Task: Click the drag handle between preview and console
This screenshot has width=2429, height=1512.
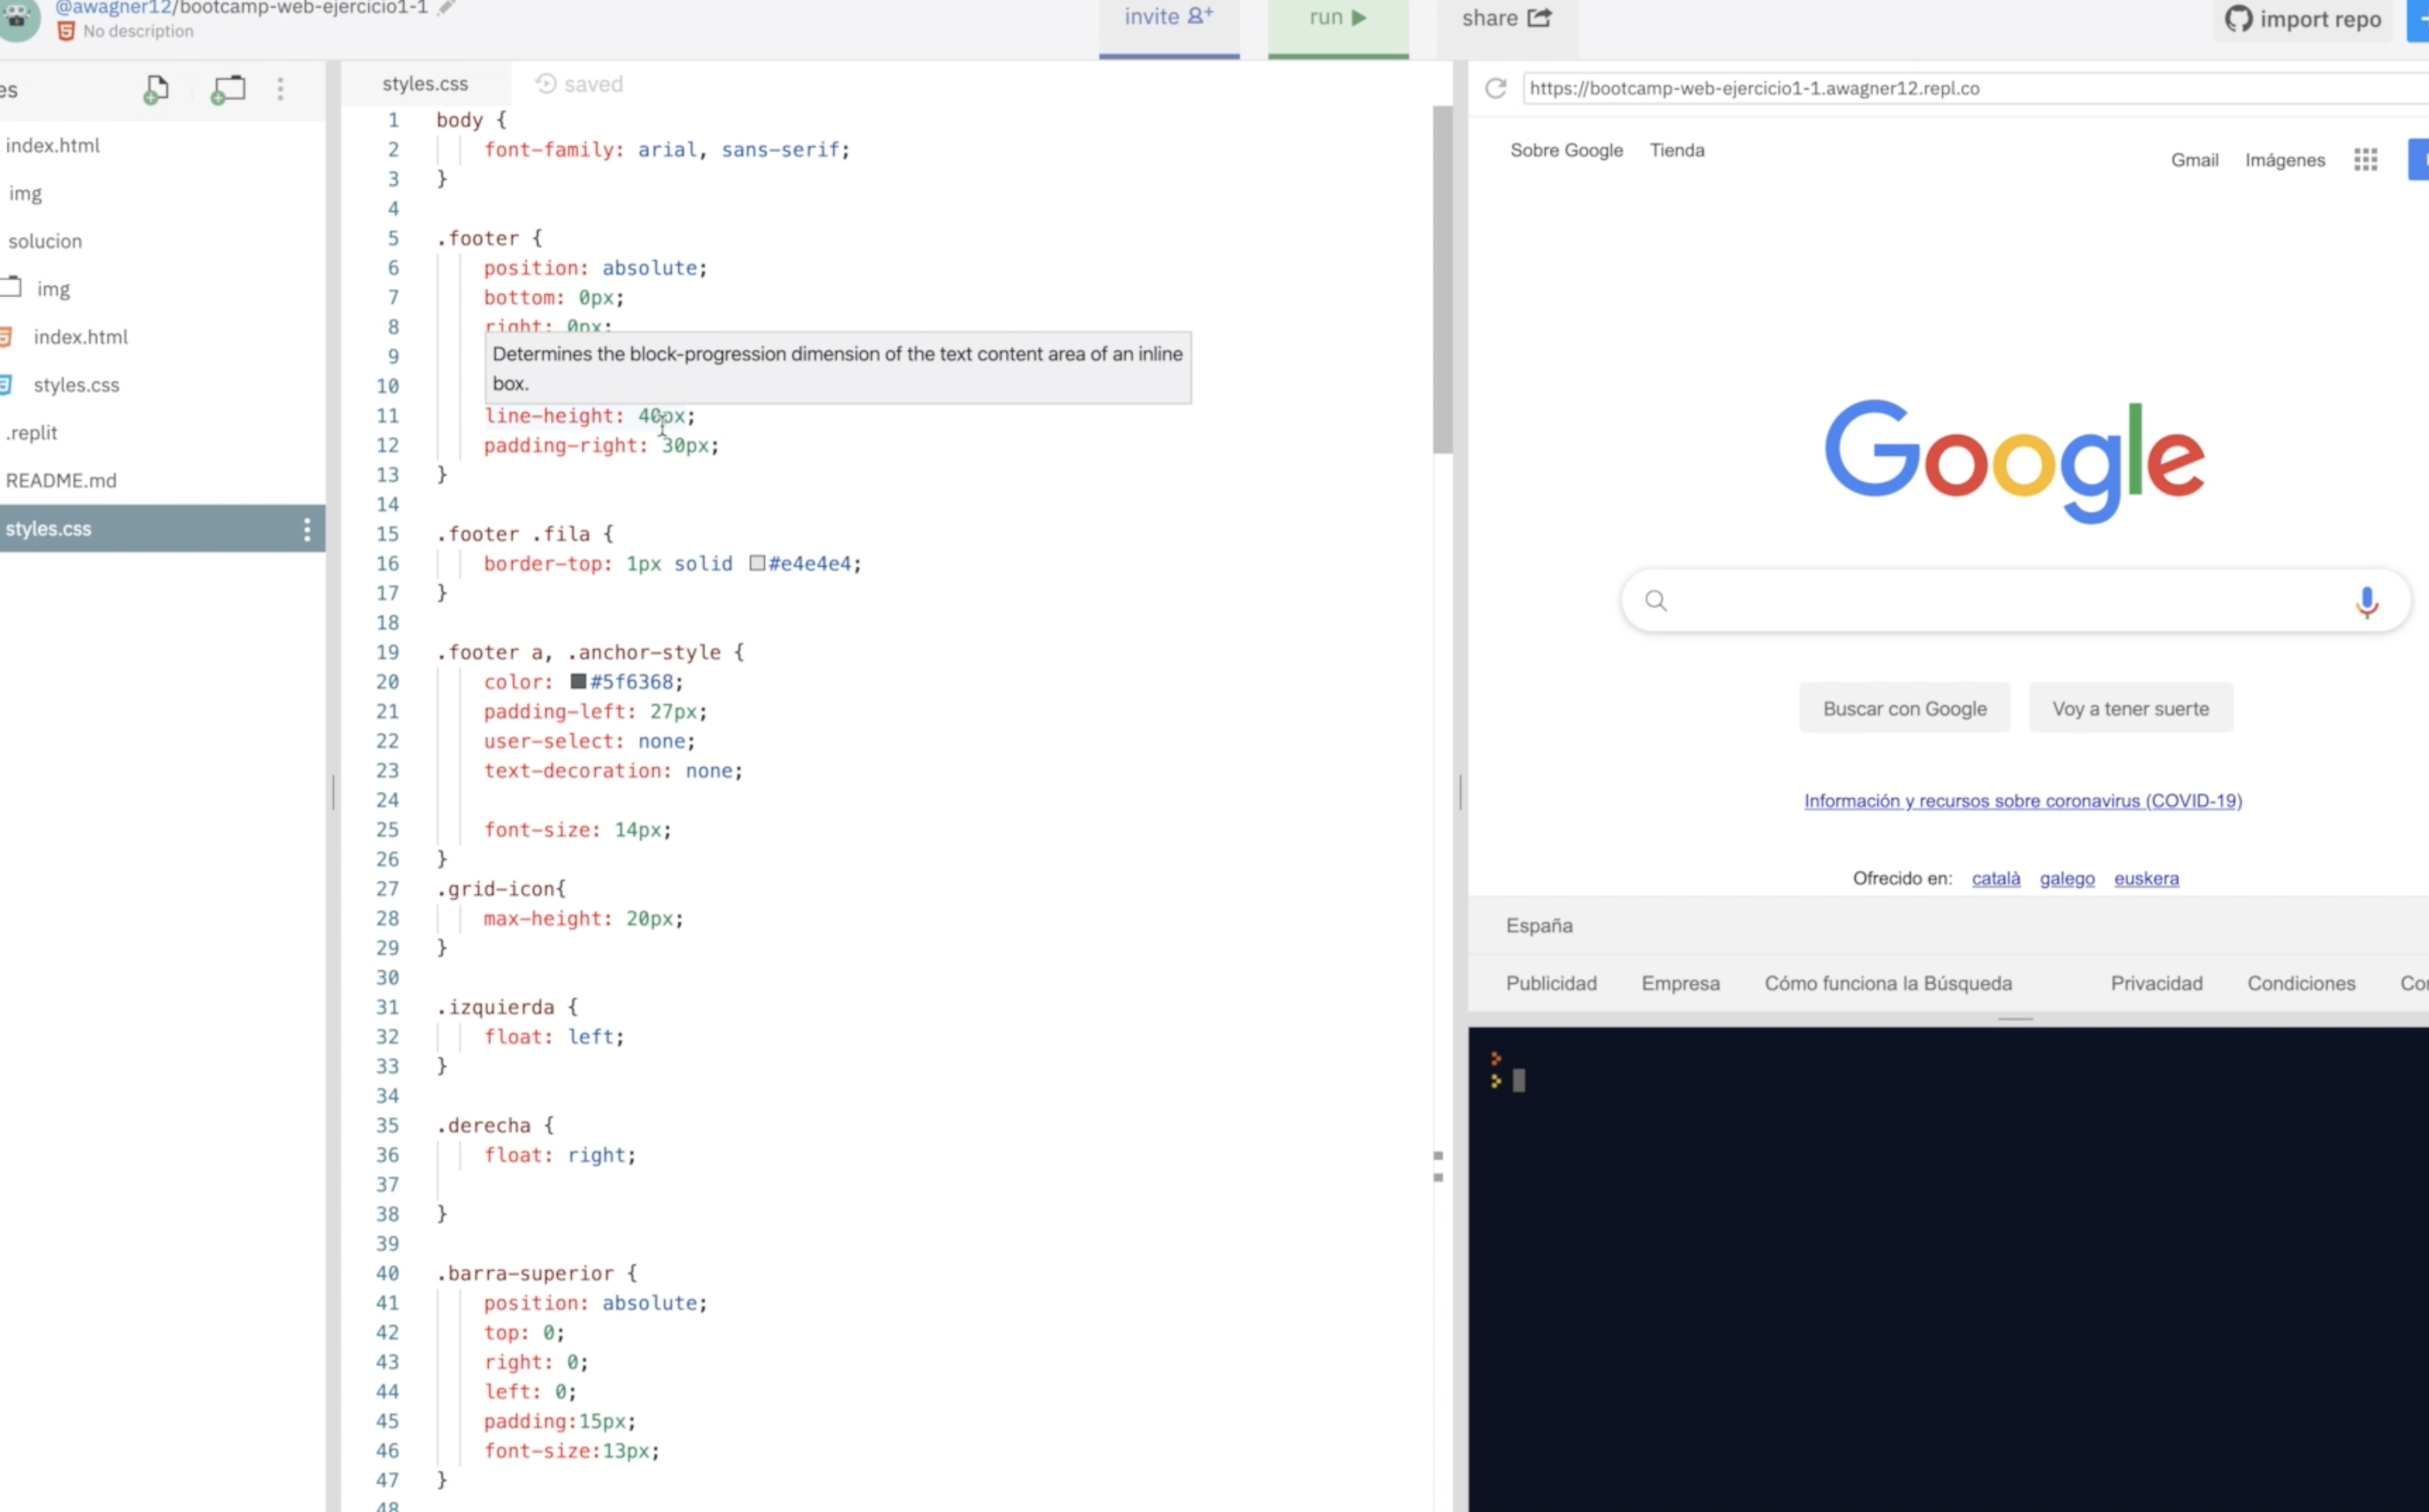Action: tap(2015, 1019)
